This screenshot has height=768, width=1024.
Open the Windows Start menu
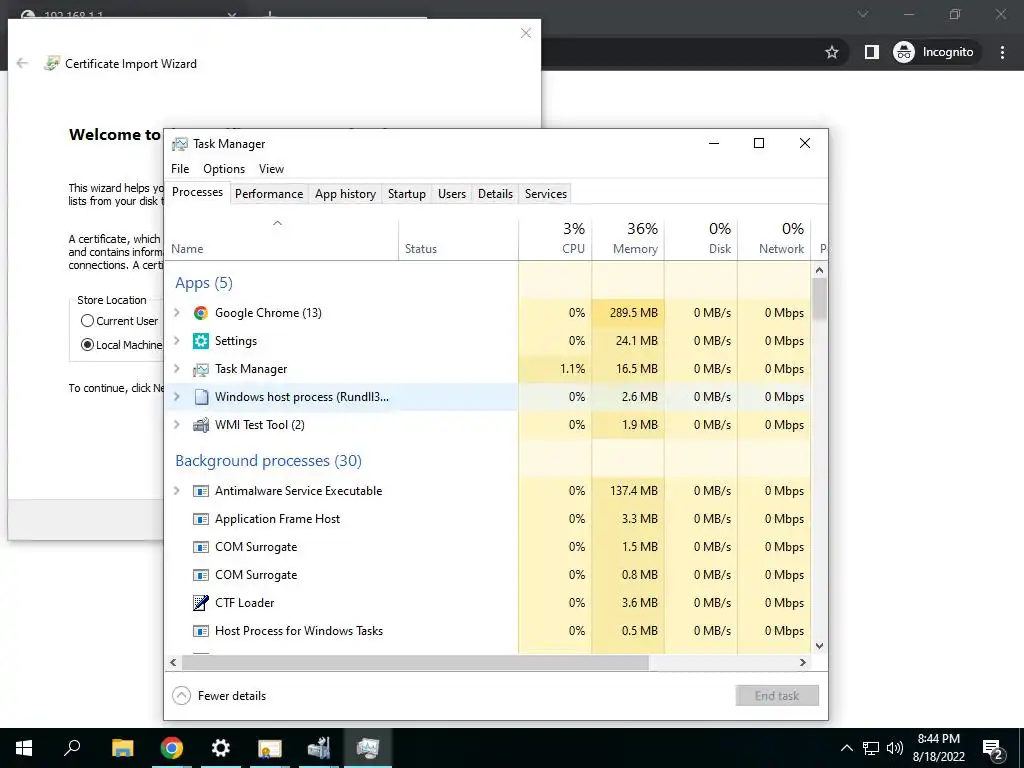click(24, 748)
